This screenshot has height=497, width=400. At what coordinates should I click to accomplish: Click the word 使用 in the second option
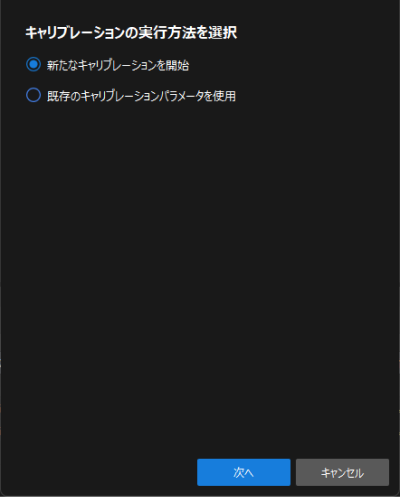coord(225,96)
